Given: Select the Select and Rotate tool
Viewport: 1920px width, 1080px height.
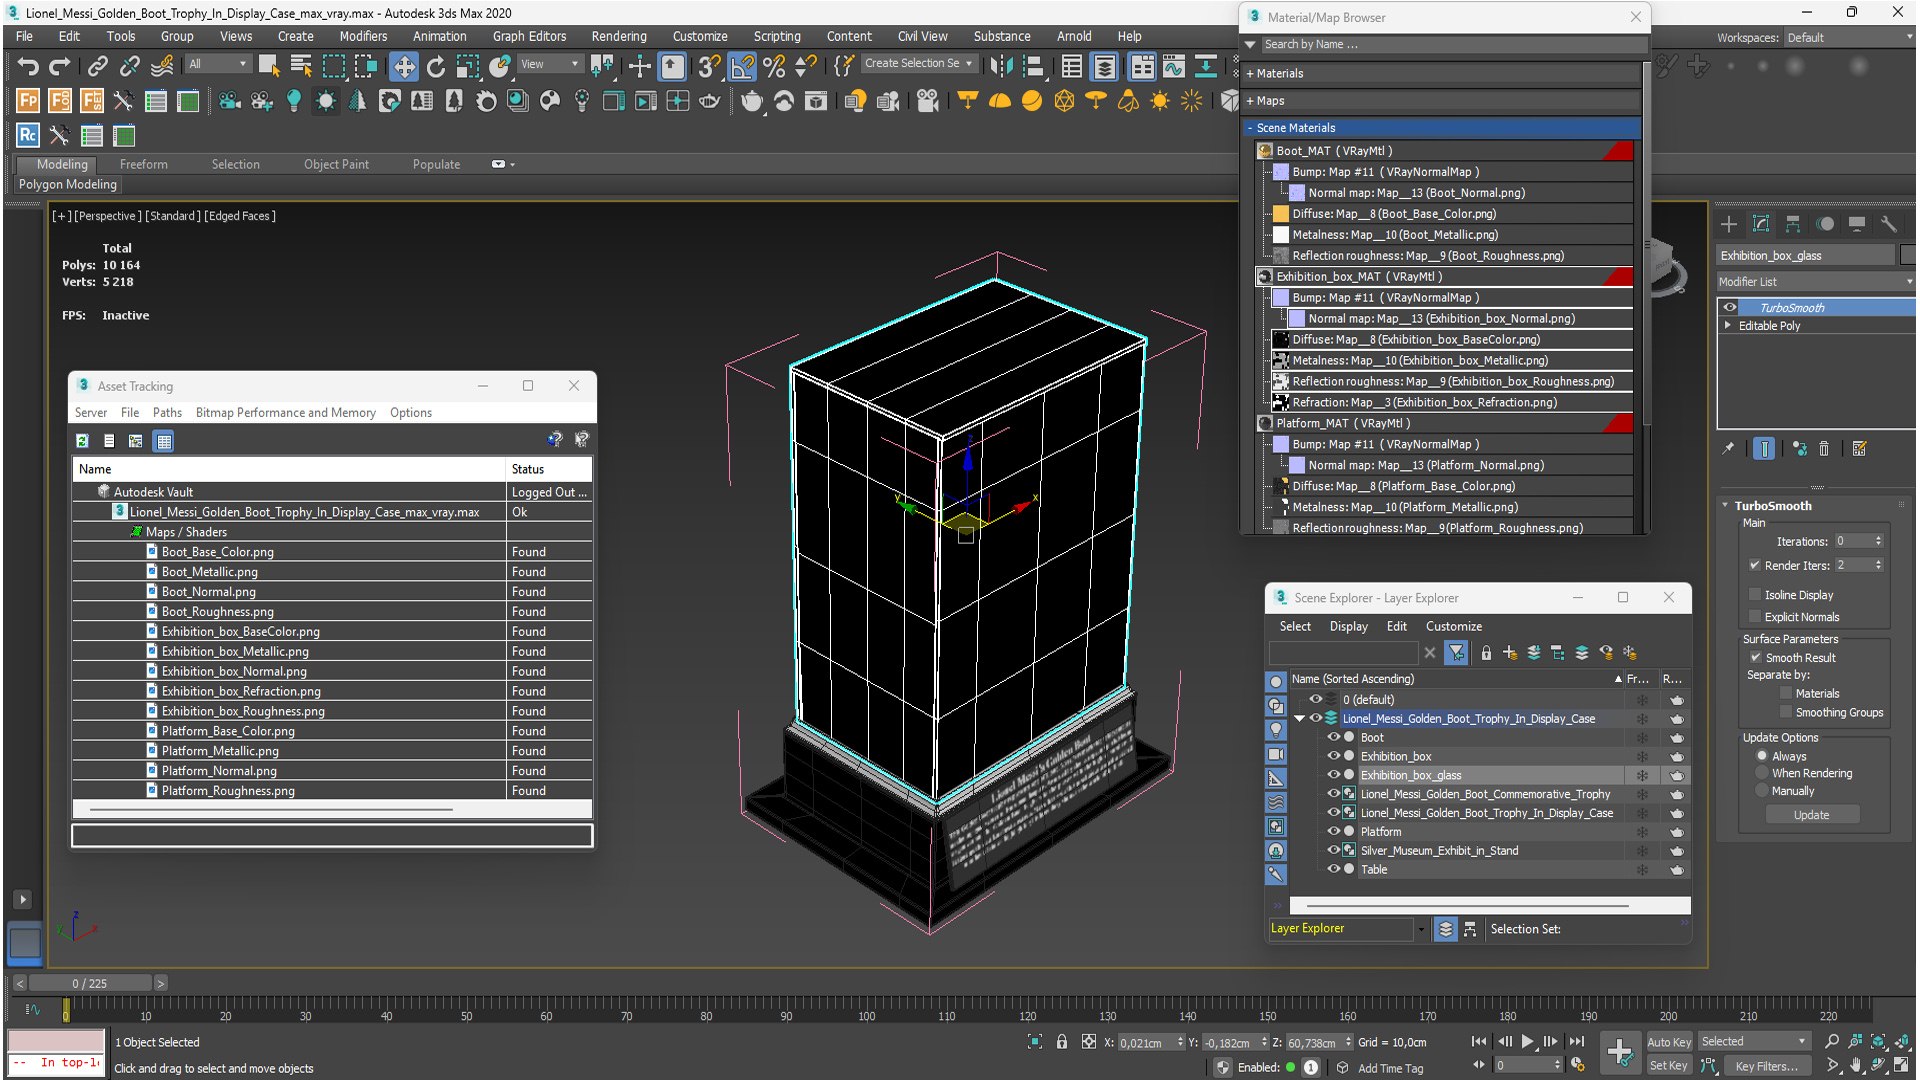Looking at the screenshot, I should [436, 66].
